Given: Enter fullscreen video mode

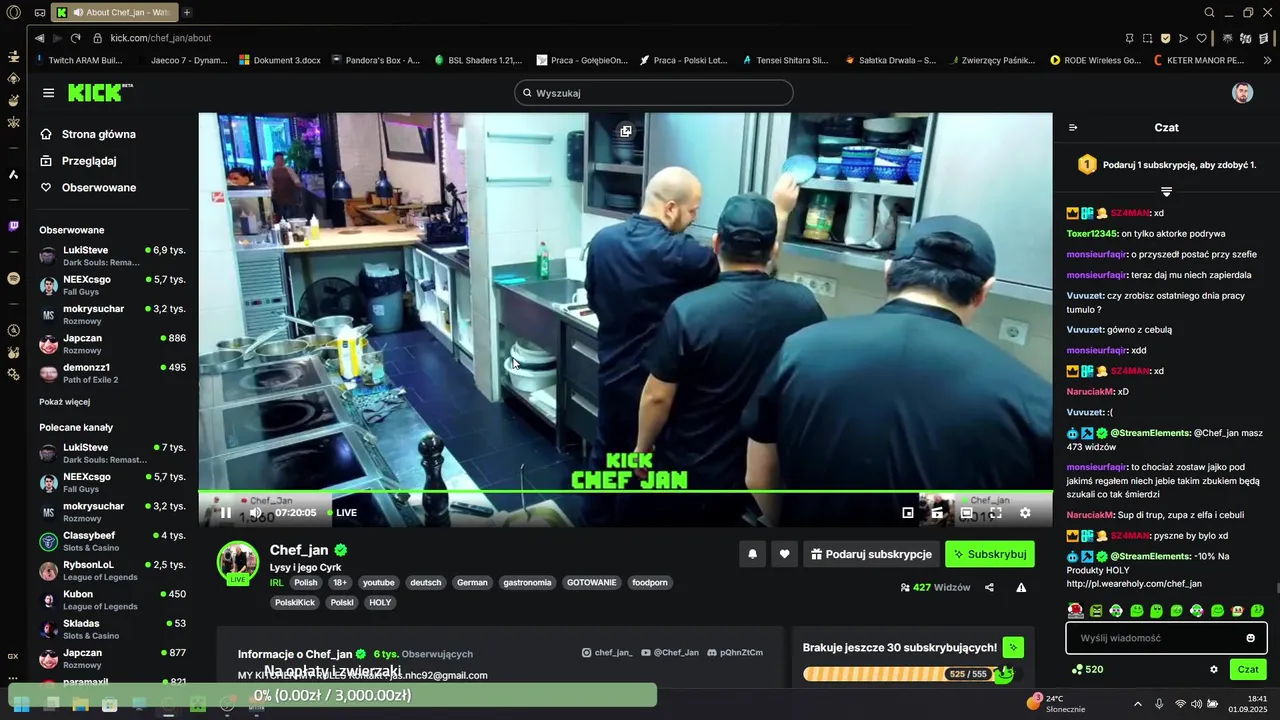Looking at the screenshot, I should click(x=996, y=513).
